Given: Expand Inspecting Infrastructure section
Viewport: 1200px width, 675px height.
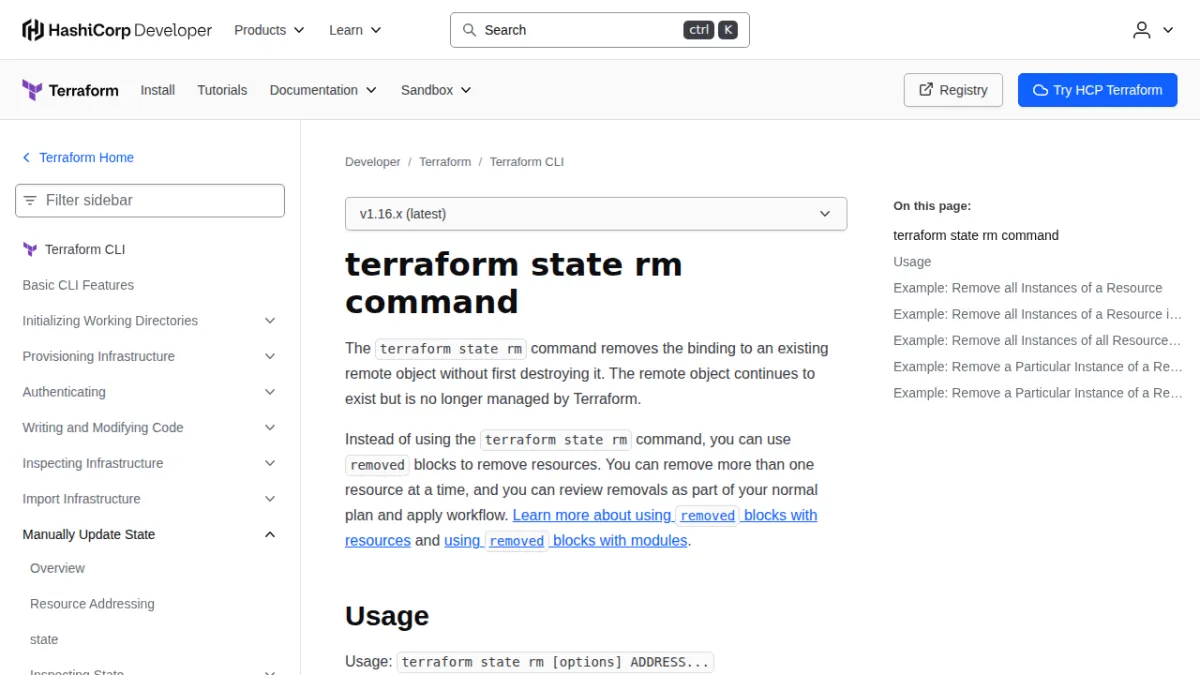Looking at the screenshot, I should [x=150, y=464].
